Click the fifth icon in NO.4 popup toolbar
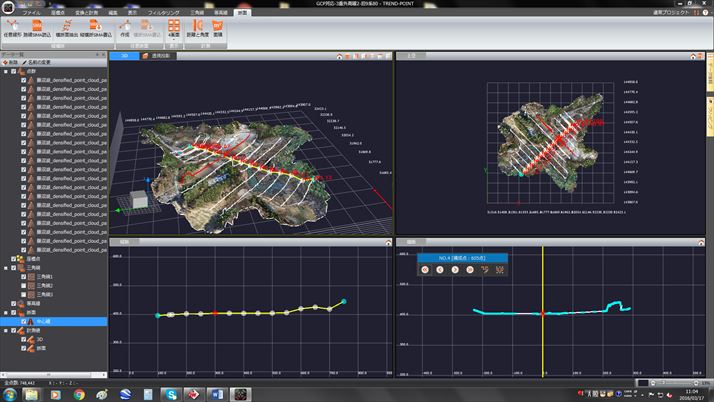The image size is (714, 402). coord(485,270)
